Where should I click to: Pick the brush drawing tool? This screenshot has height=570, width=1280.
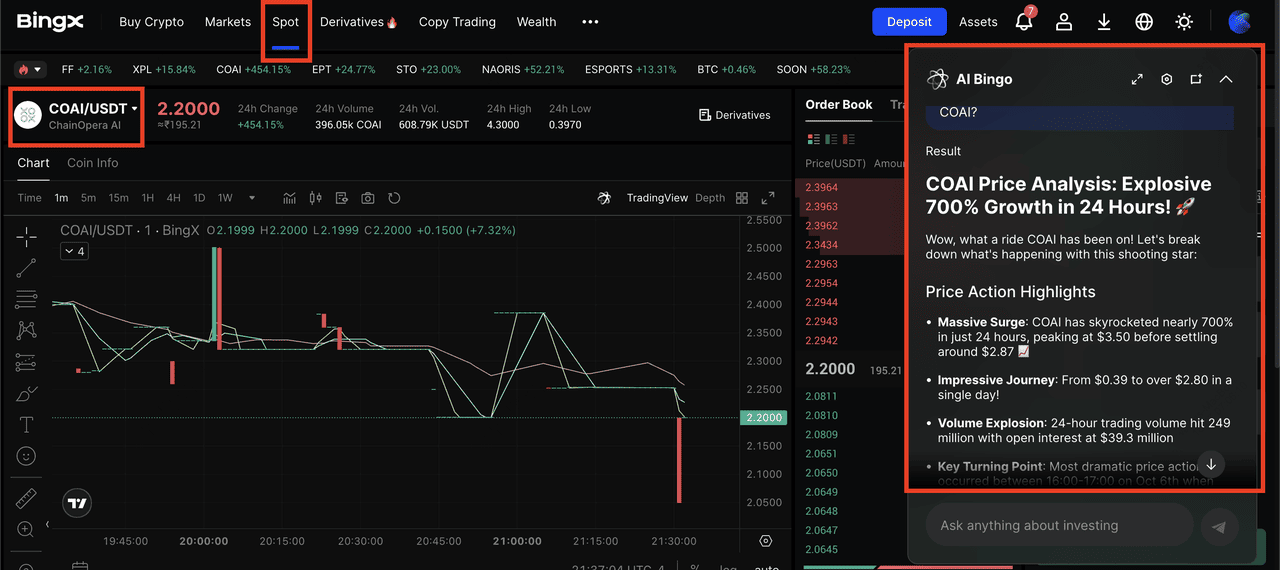point(27,394)
